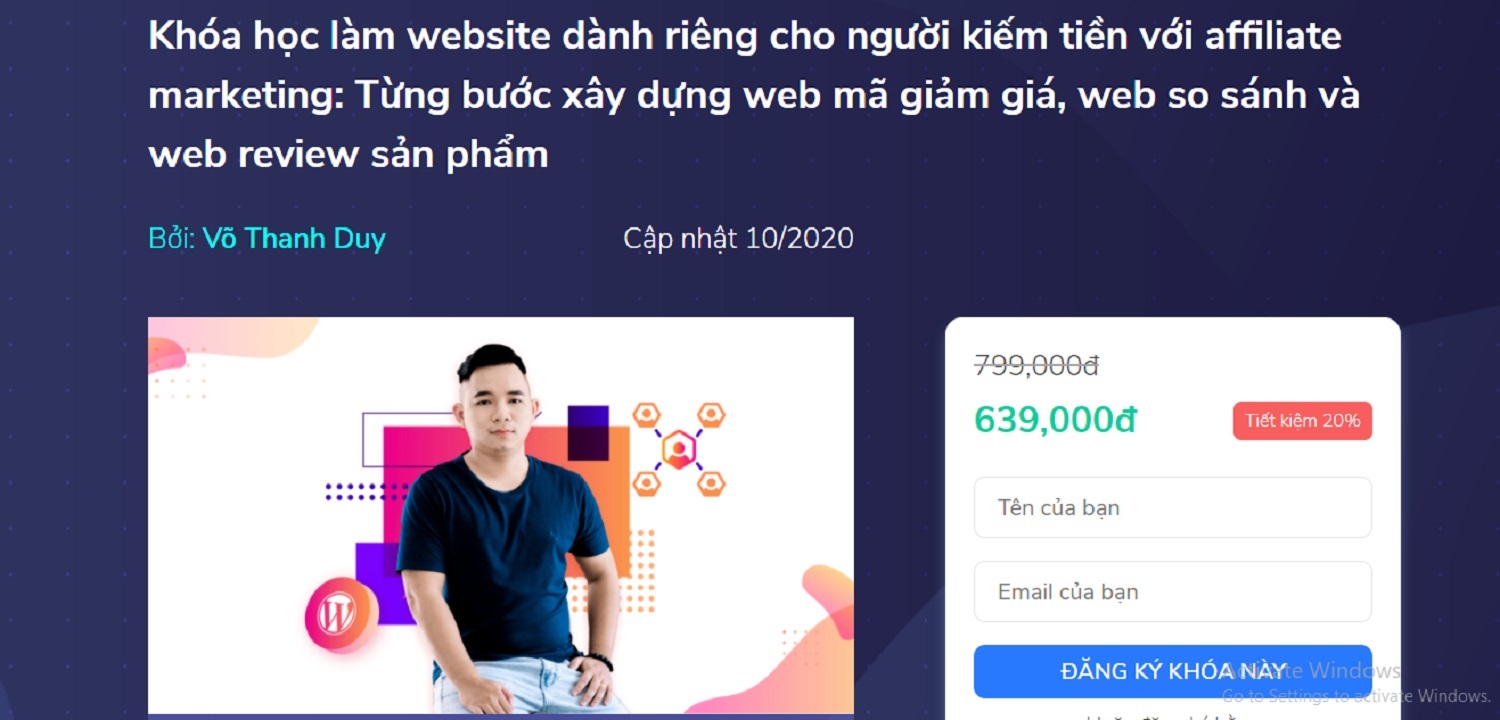Click the top-right orange hexagon icon

pyautogui.click(x=710, y=415)
